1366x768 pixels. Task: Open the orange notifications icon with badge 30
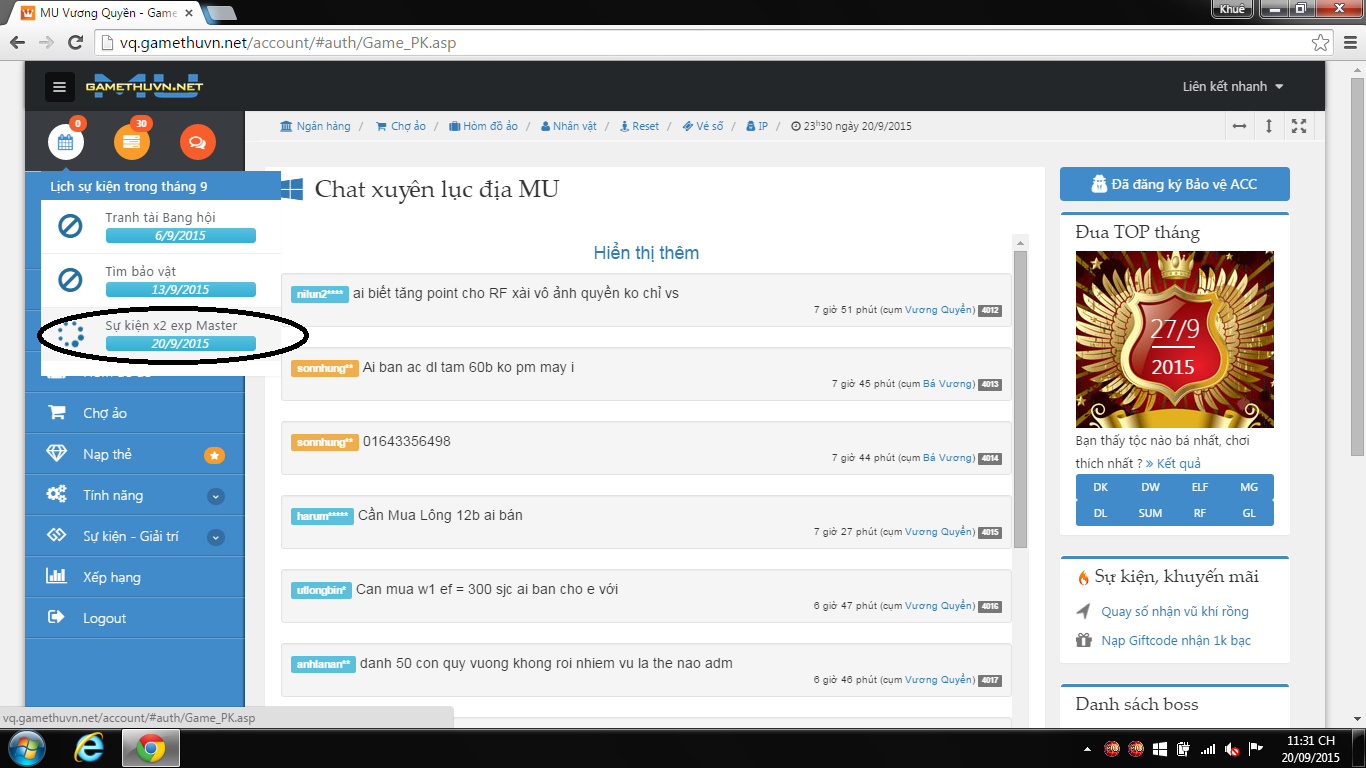tap(131, 142)
